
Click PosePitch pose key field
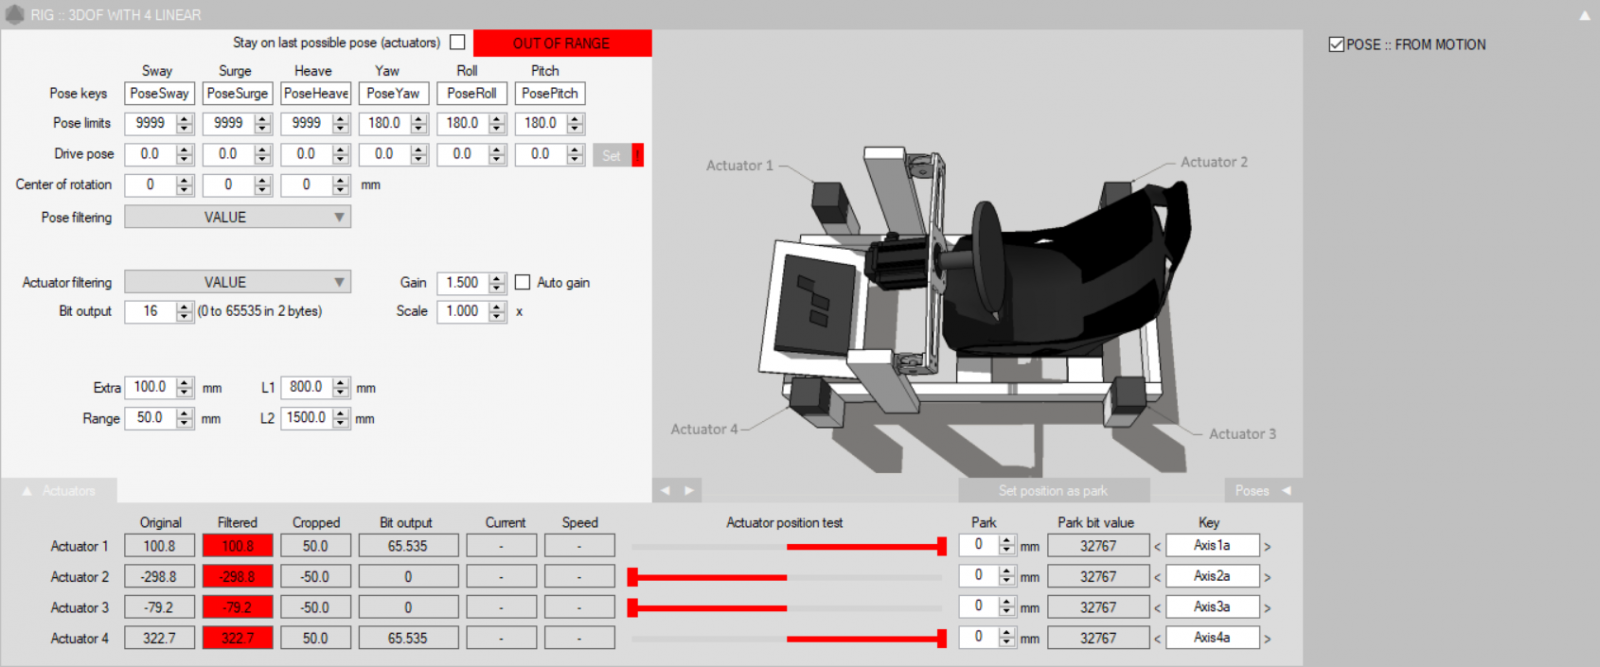[550, 93]
